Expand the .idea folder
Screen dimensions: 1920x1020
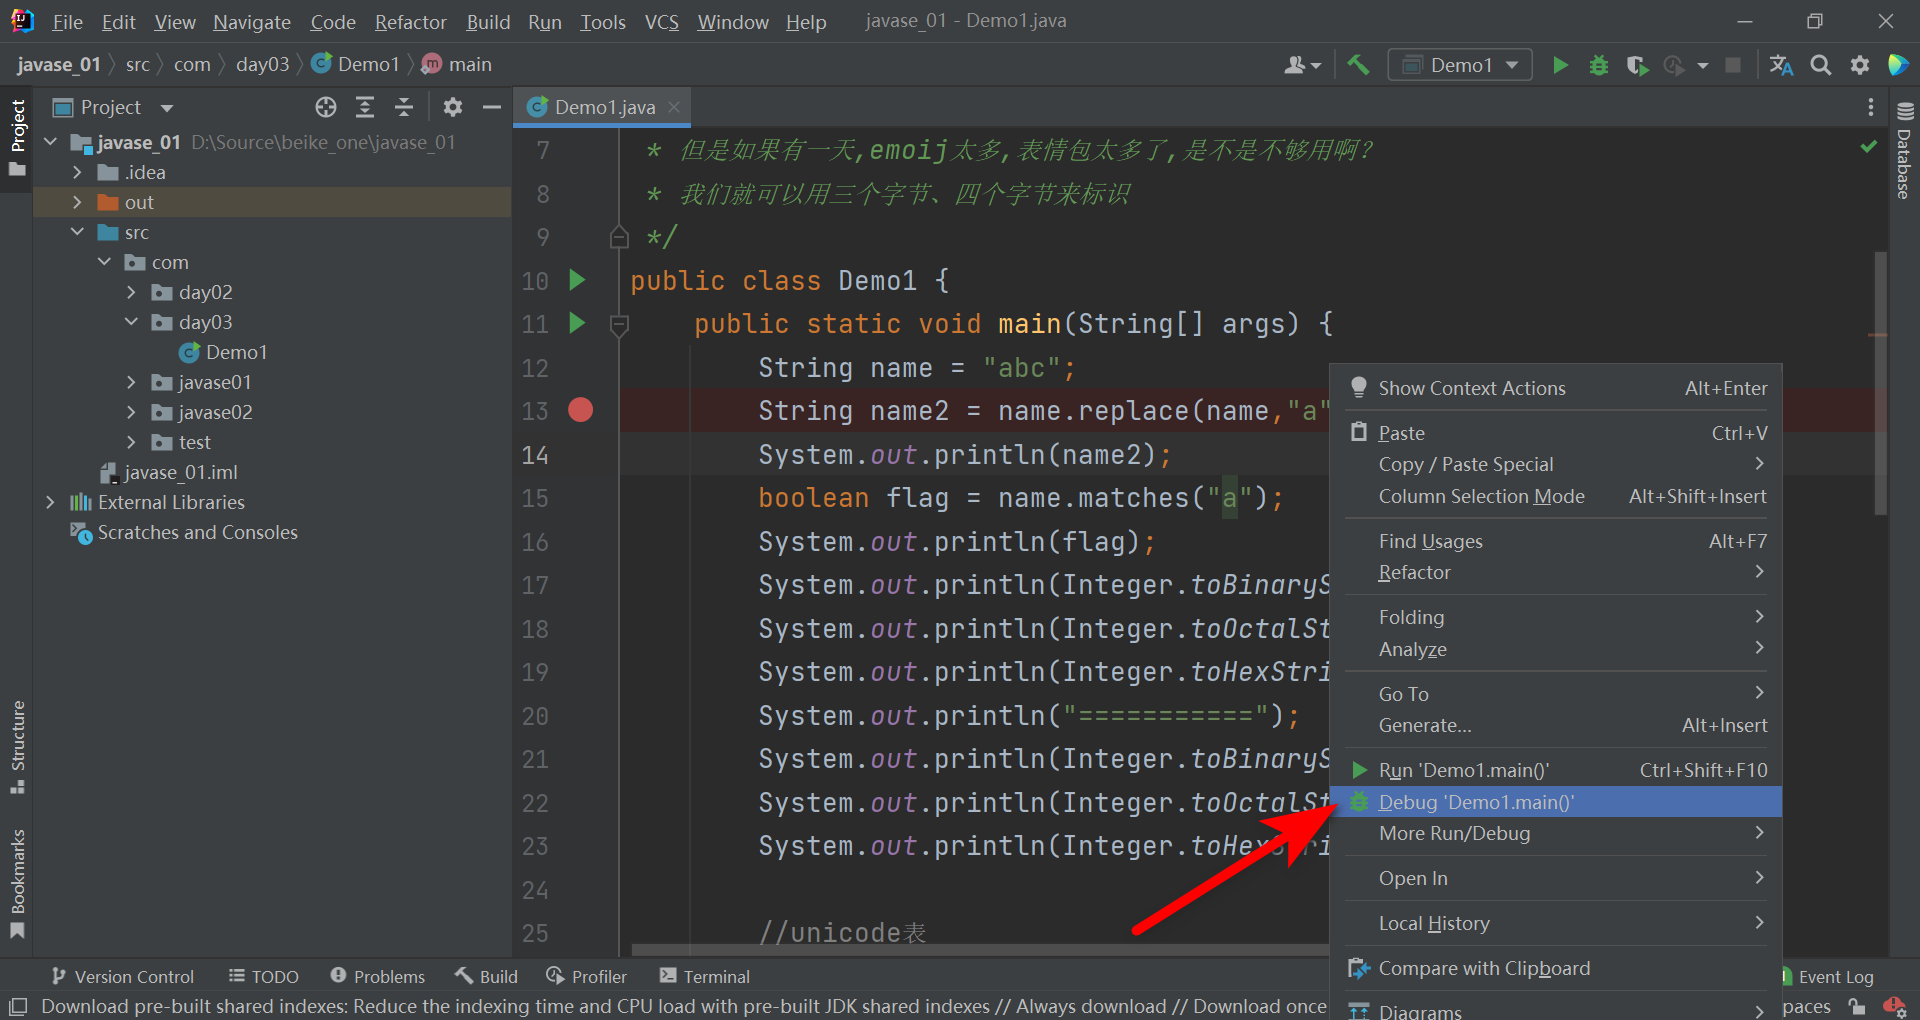point(77,172)
